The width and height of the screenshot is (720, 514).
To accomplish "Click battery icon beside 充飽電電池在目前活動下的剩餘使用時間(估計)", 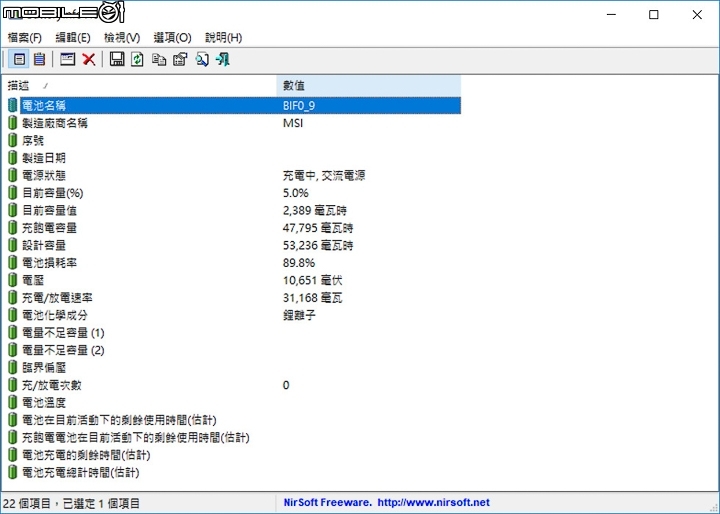I will pyautogui.click(x=13, y=437).
